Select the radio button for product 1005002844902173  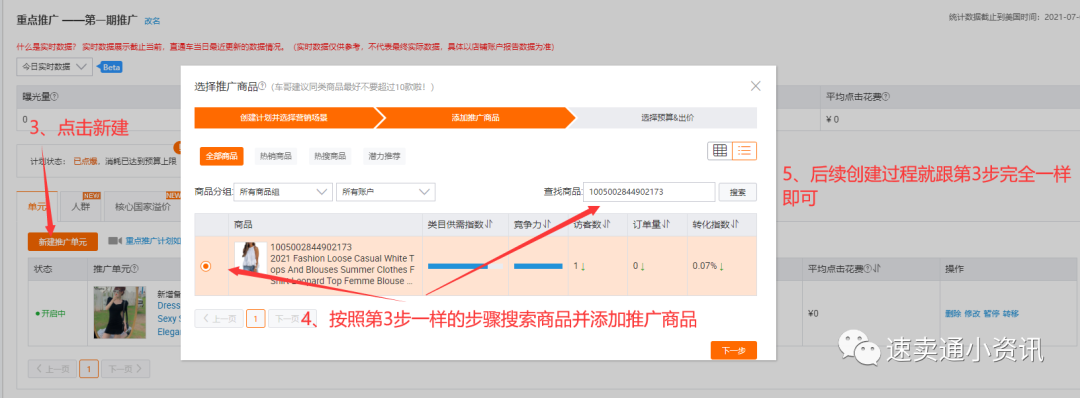[x=206, y=266]
